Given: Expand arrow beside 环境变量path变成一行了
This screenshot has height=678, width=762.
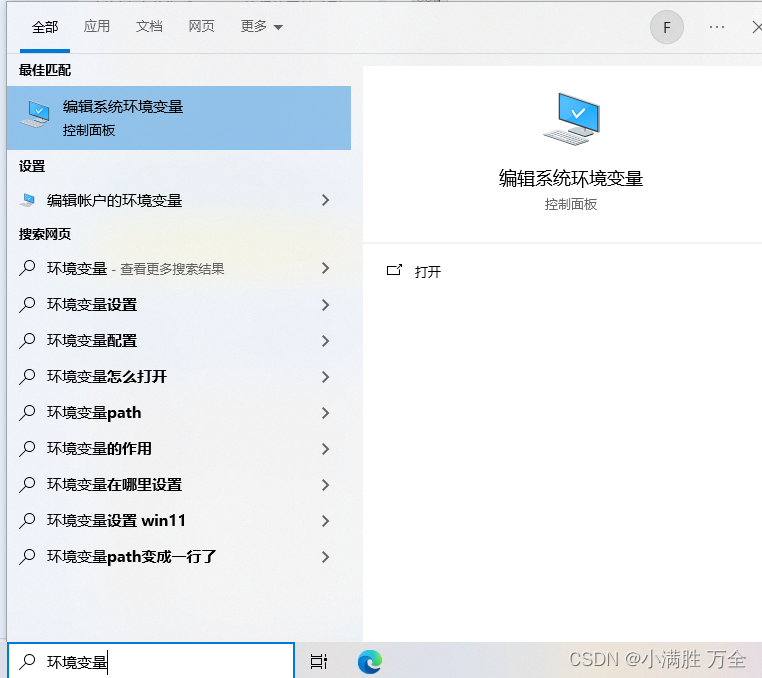Looking at the screenshot, I should 326,556.
